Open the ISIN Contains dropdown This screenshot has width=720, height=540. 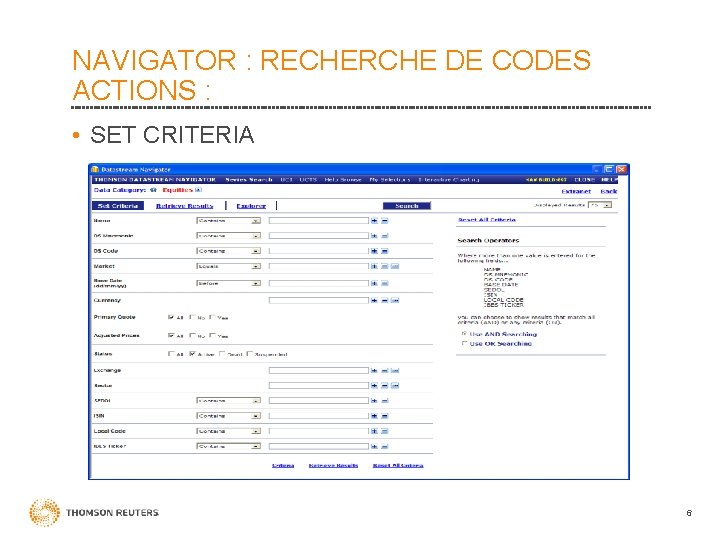click(229, 416)
